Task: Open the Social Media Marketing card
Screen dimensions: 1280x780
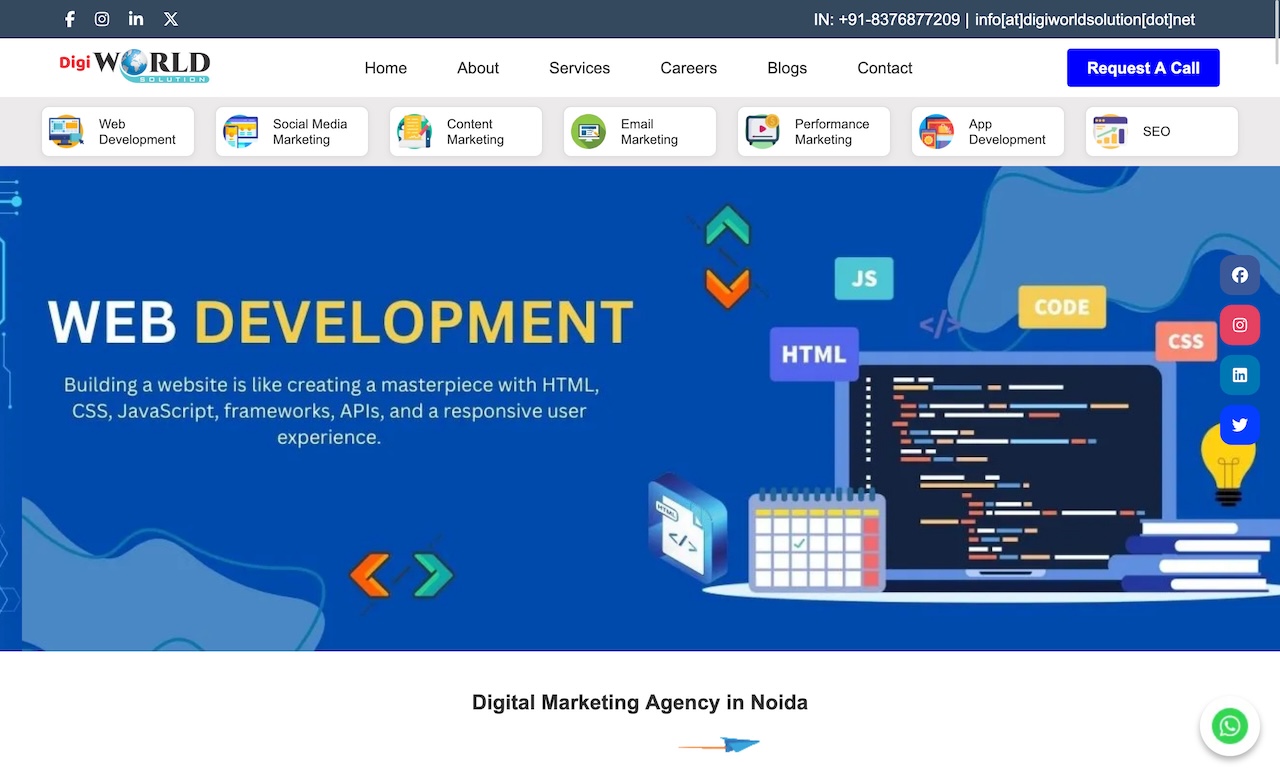Action: click(x=292, y=132)
